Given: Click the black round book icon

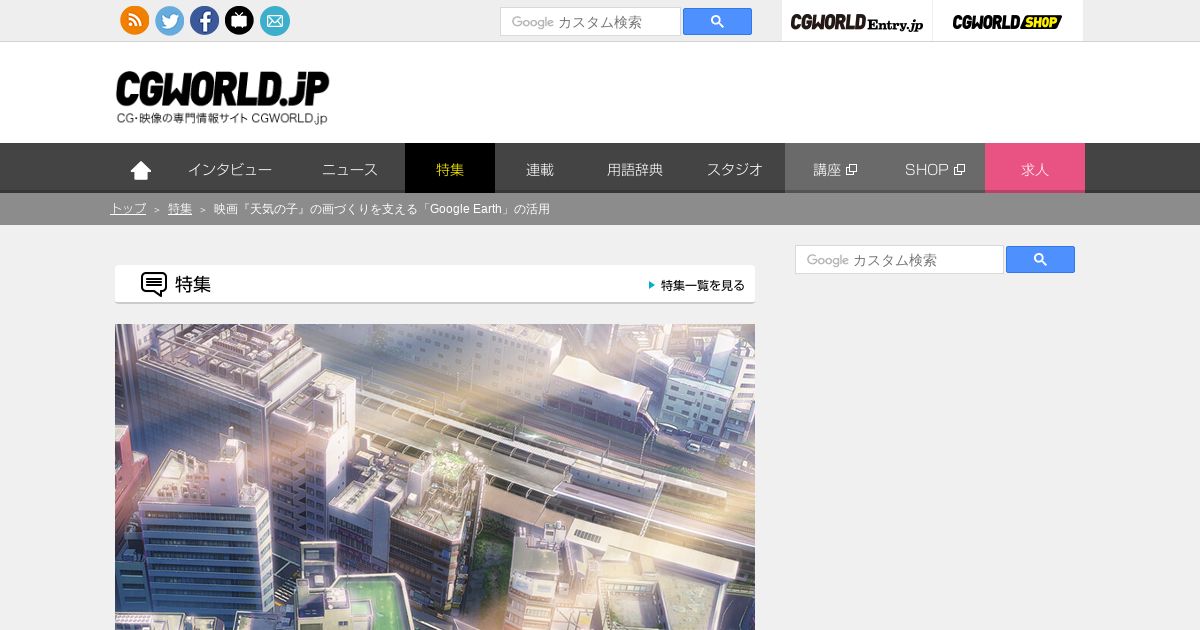Looking at the screenshot, I should 239,20.
